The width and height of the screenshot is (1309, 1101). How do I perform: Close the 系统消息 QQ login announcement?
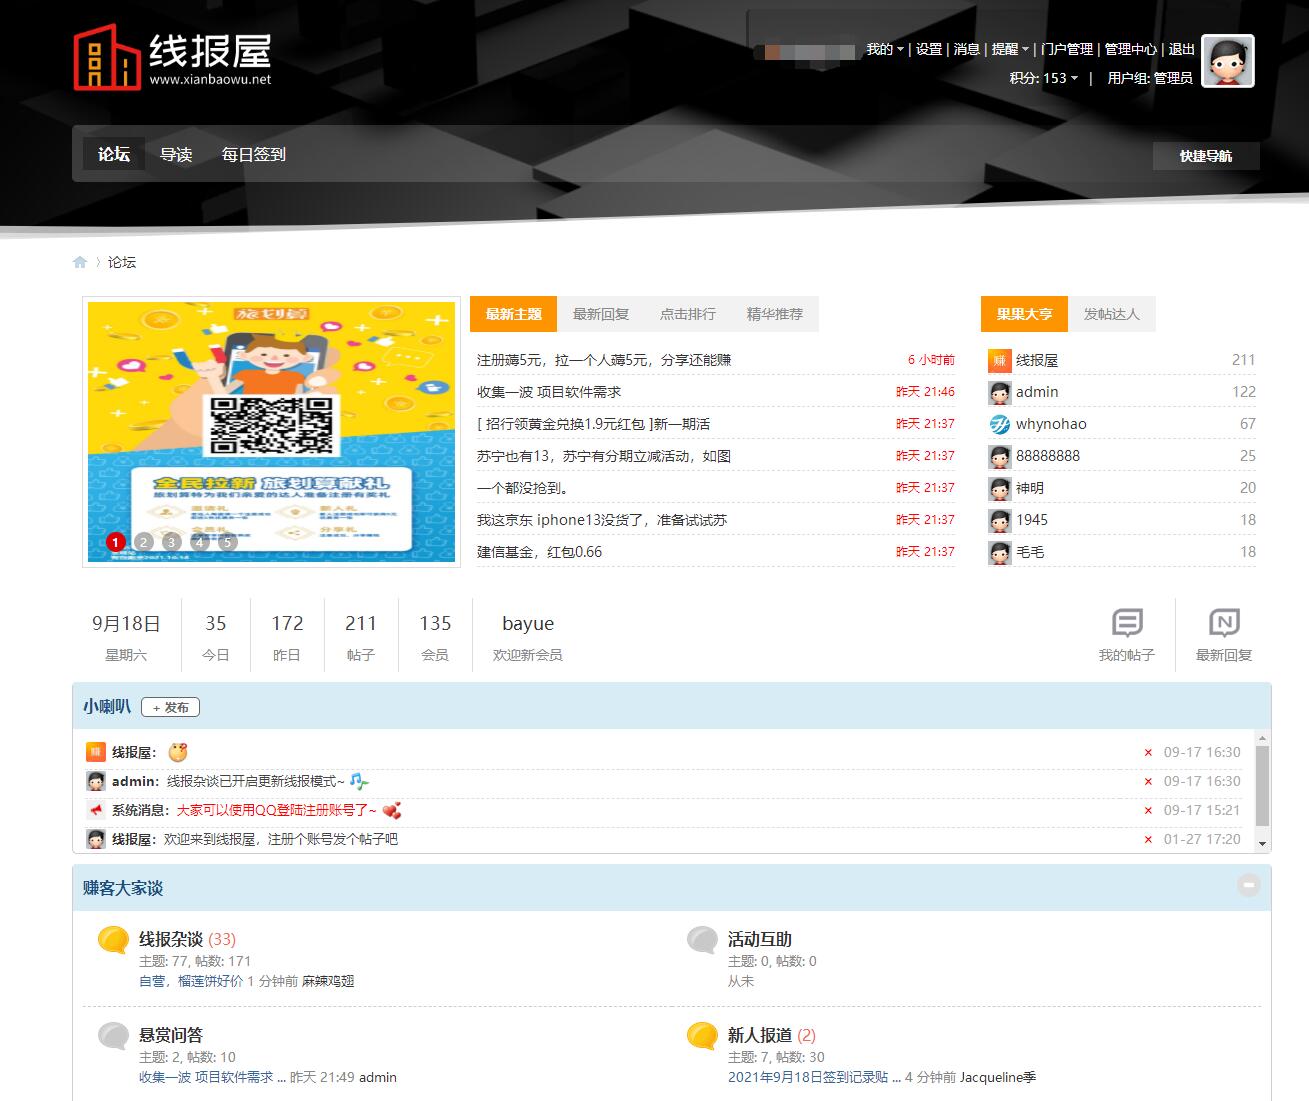pos(1147,811)
